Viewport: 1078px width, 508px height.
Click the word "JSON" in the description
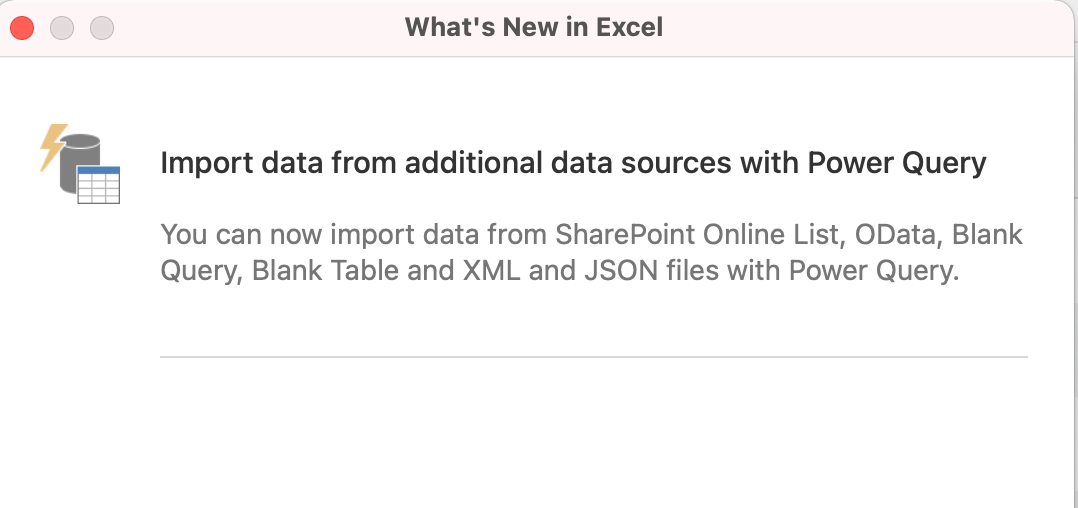pos(622,270)
